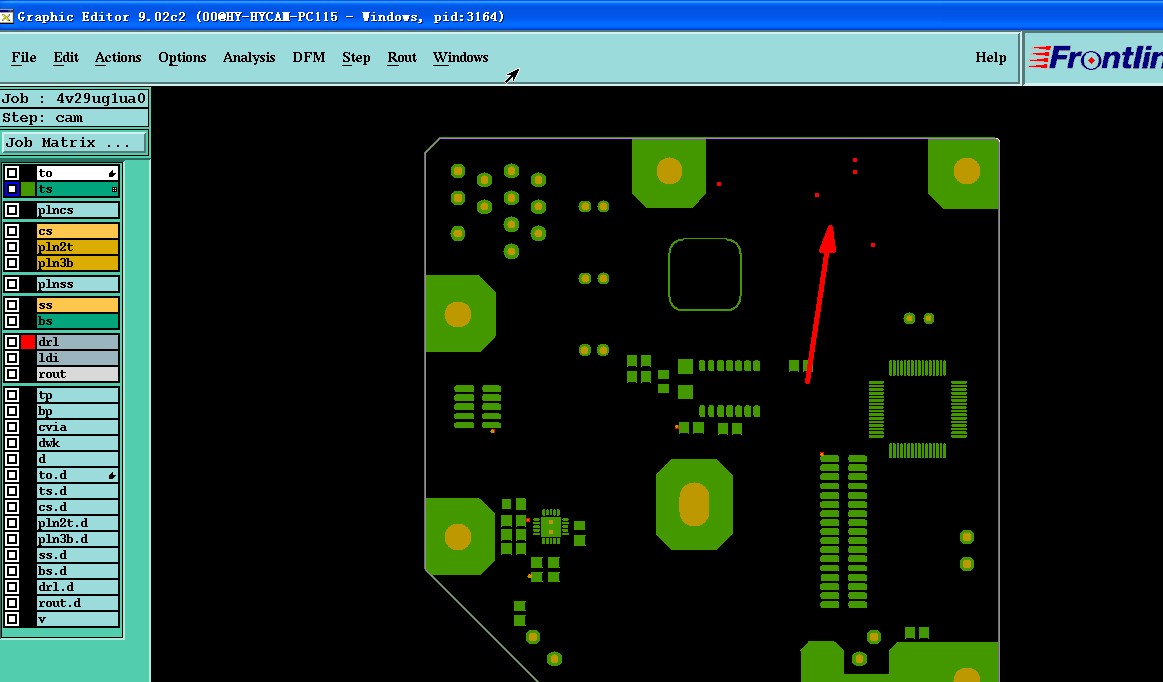Open the Options menu
Image resolution: width=1163 pixels, height=682 pixels.
point(182,57)
